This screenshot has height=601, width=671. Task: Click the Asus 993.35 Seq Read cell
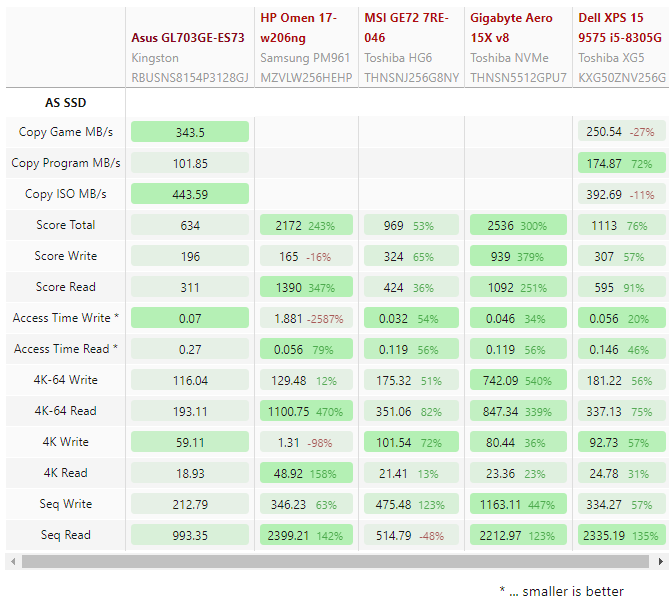[190, 535]
